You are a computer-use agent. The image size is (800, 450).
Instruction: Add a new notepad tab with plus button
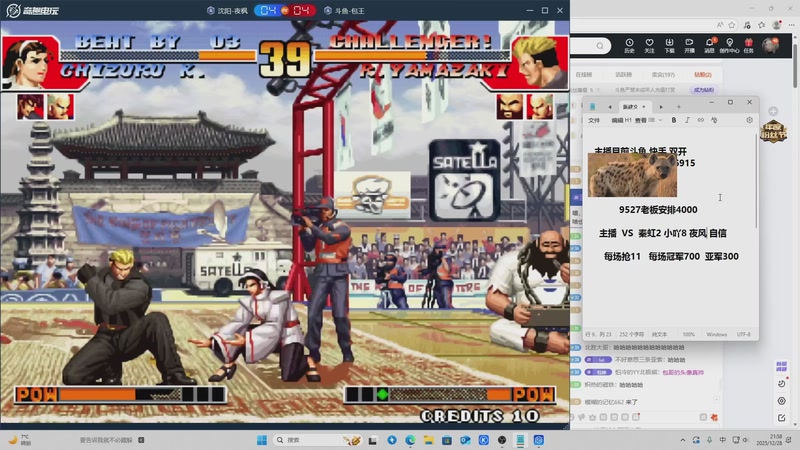tap(679, 107)
